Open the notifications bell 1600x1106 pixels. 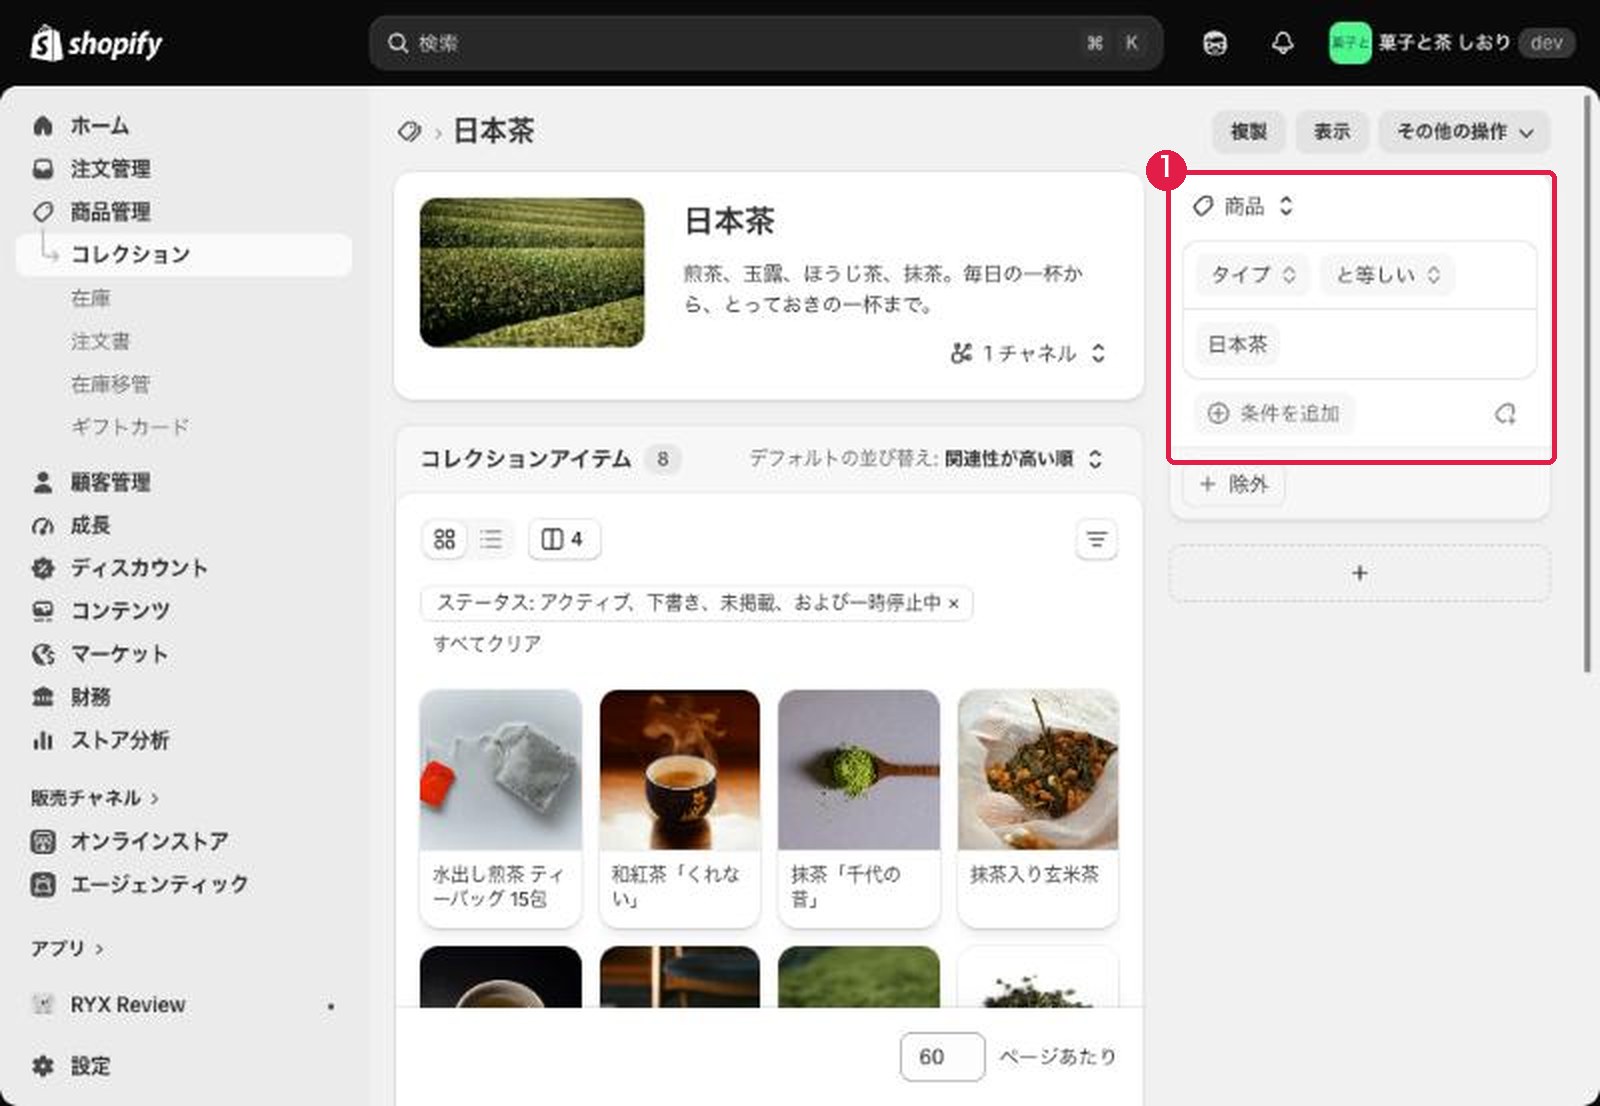point(1282,43)
